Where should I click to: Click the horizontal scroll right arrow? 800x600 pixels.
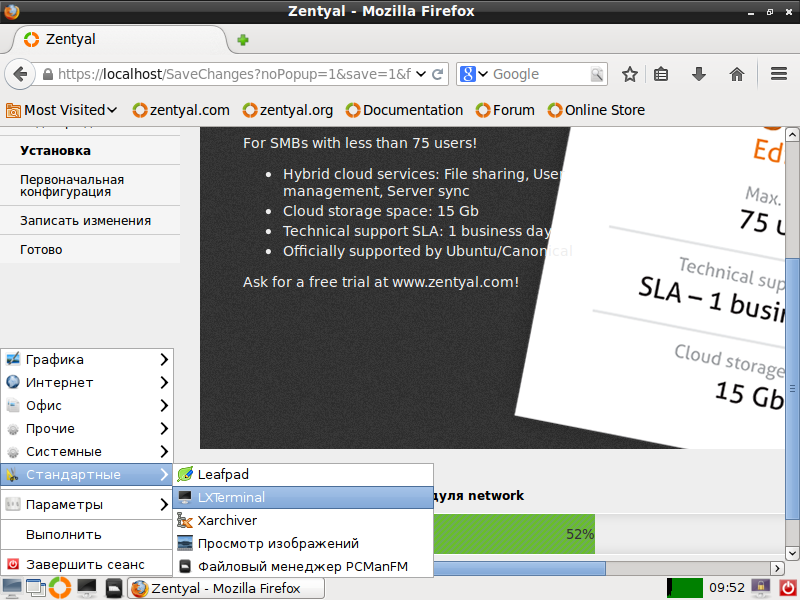pyautogui.click(x=777, y=568)
